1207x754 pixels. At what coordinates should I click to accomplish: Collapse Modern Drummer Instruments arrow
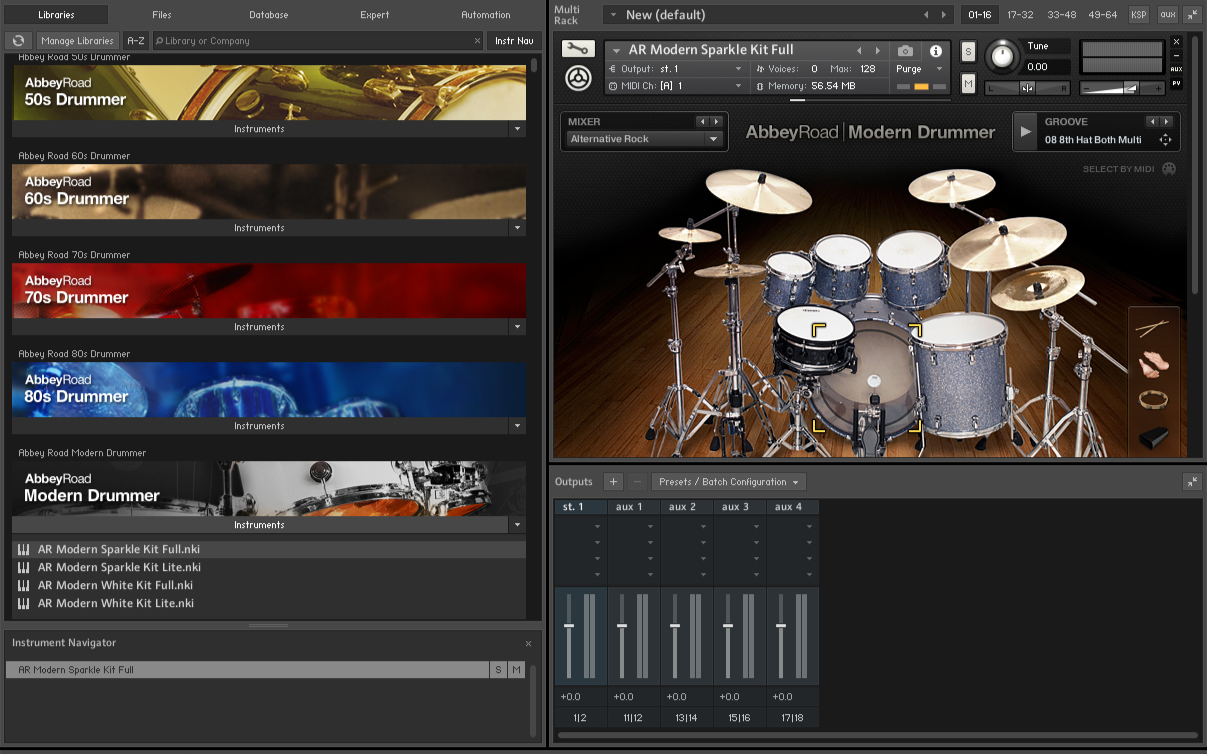517,525
